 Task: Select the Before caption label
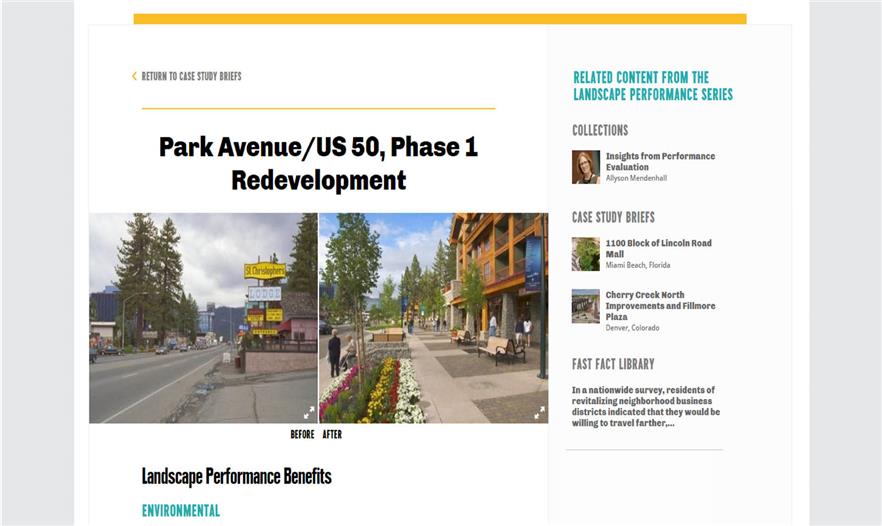302,435
